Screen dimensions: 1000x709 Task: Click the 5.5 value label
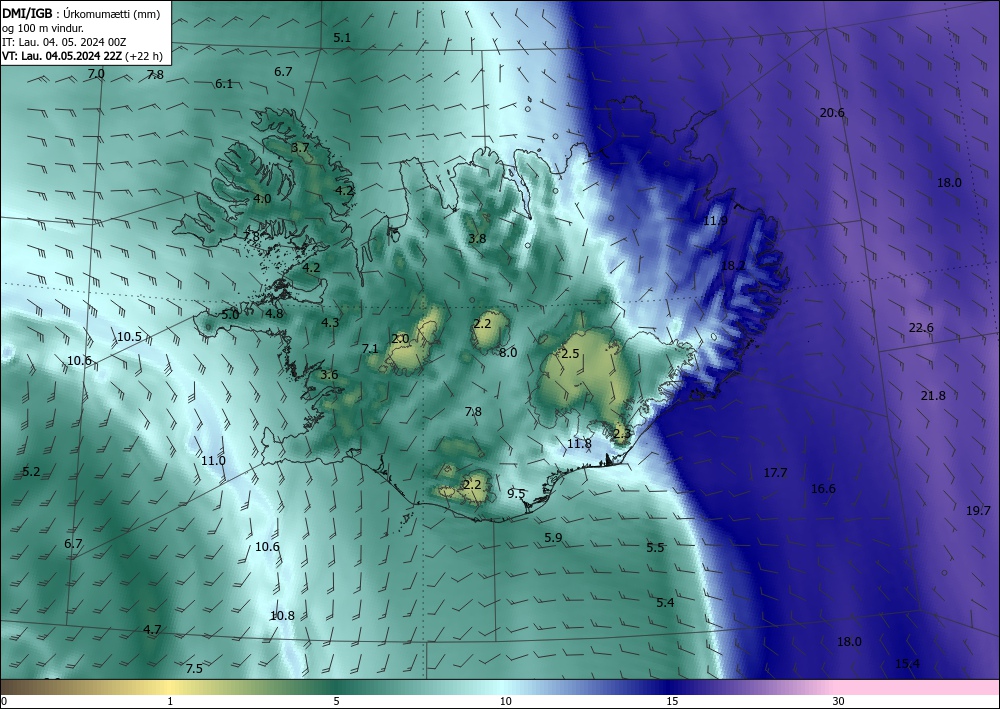point(655,547)
